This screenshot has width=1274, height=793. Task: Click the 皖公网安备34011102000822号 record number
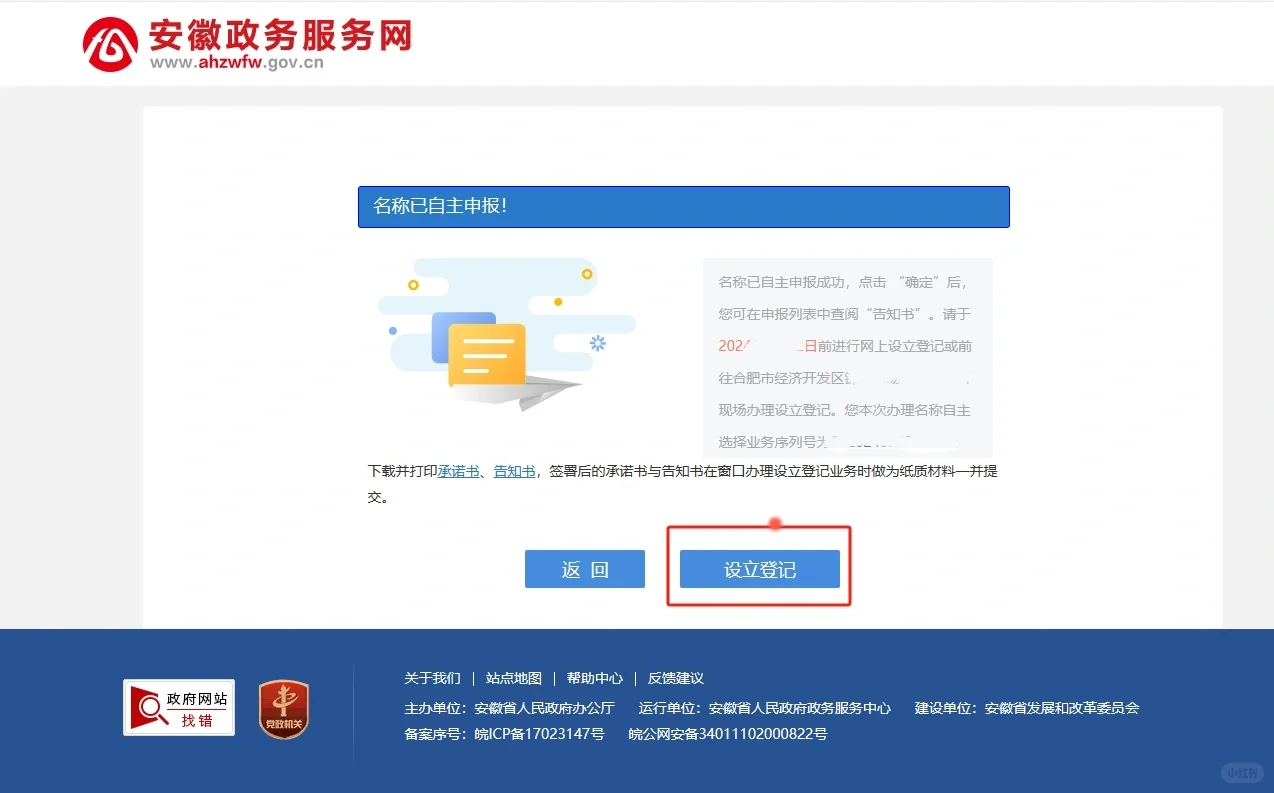[x=727, y=734]
